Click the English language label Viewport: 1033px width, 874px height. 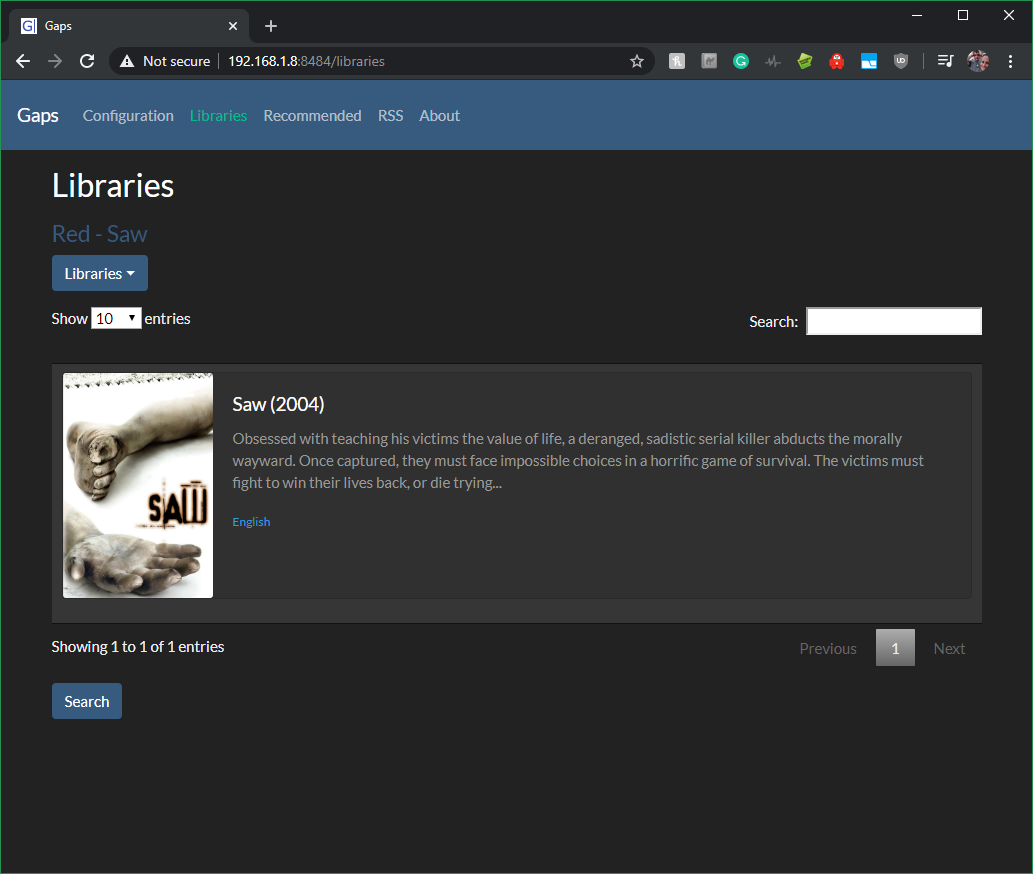coord(251,522)
